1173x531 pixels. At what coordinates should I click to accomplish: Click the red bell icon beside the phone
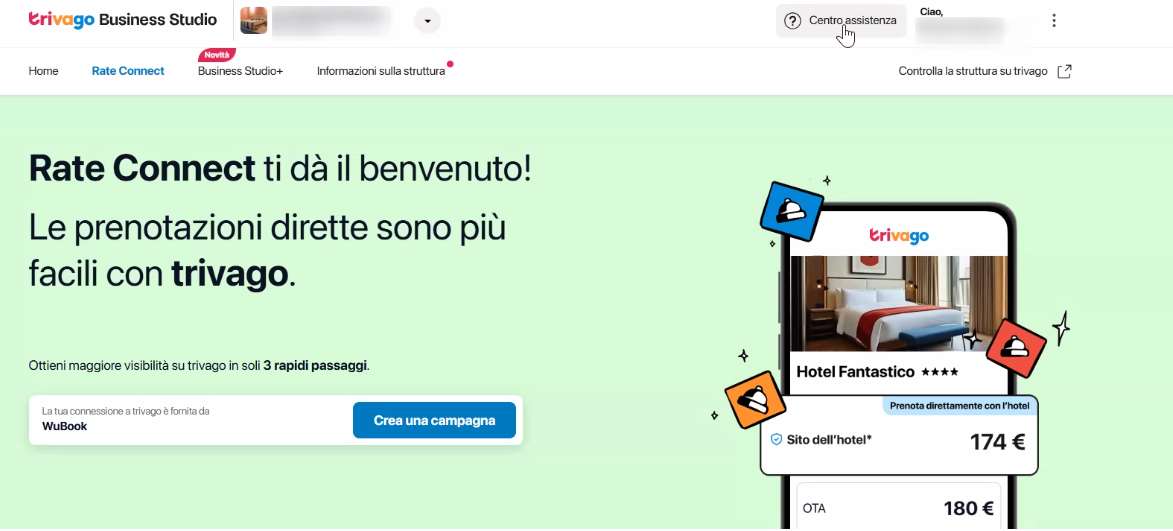click(x=1016, y=349)
